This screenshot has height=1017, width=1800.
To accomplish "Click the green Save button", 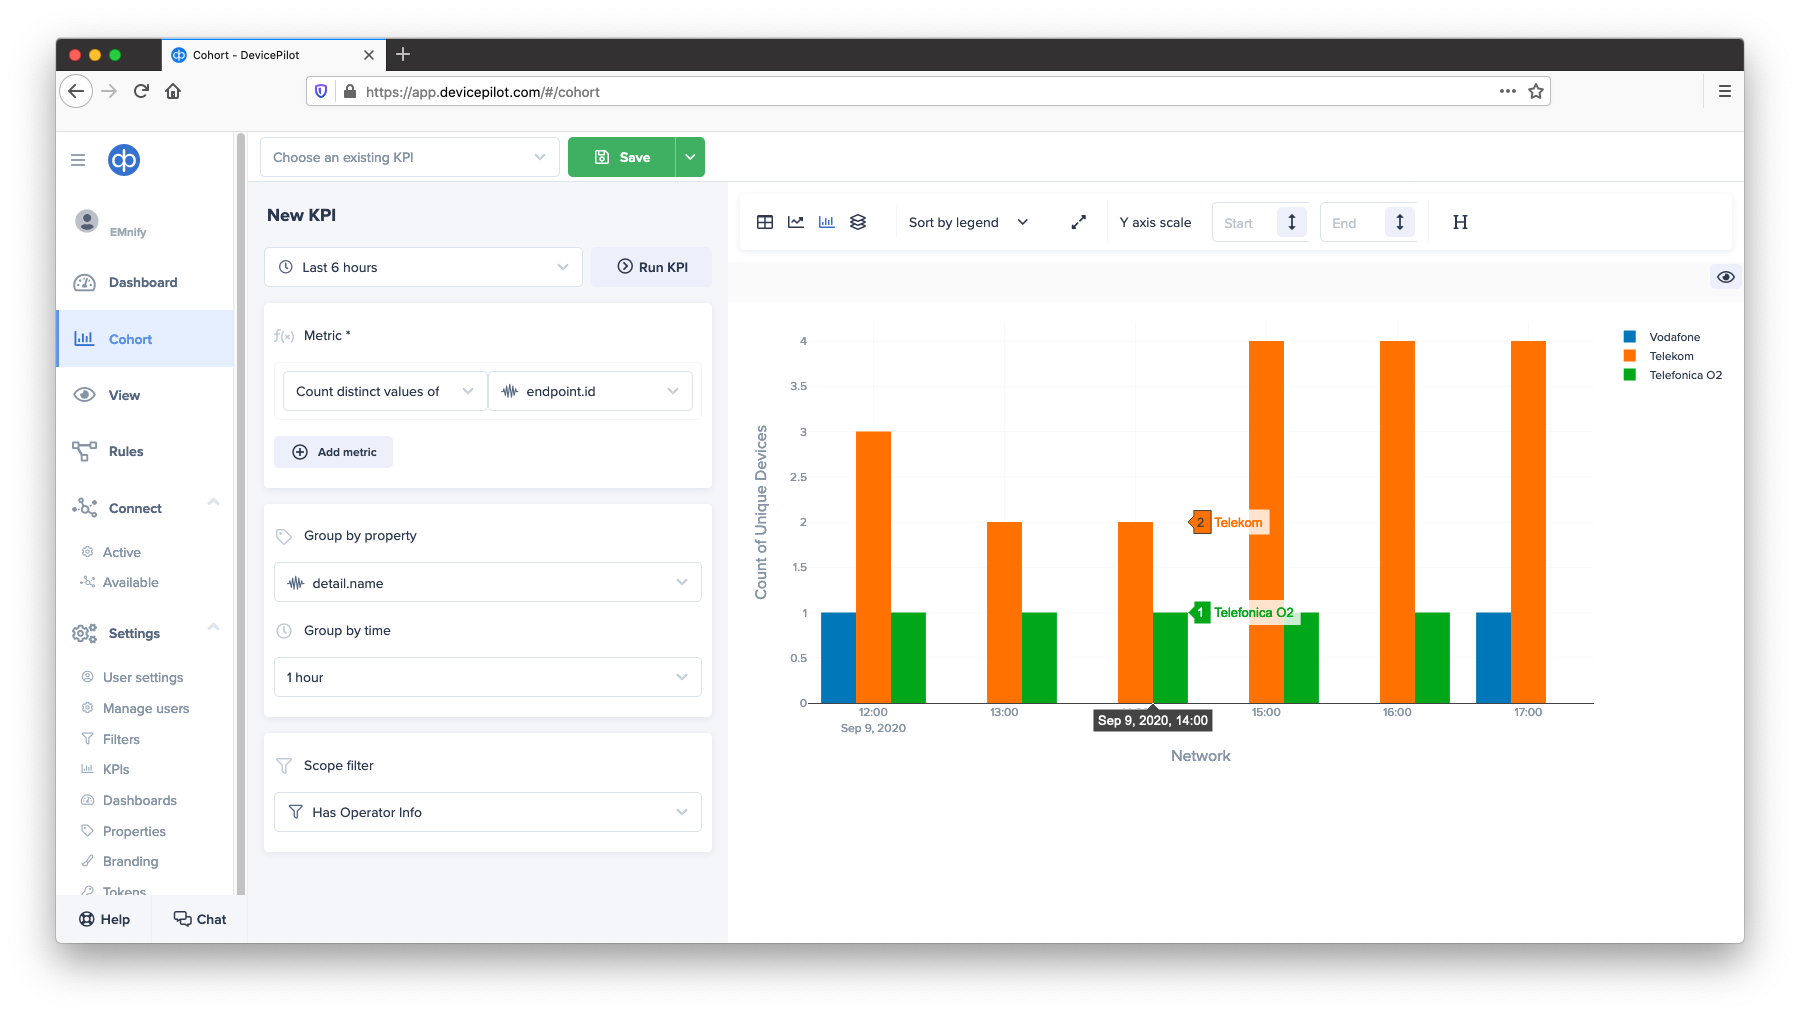I will tap(622, 157).
